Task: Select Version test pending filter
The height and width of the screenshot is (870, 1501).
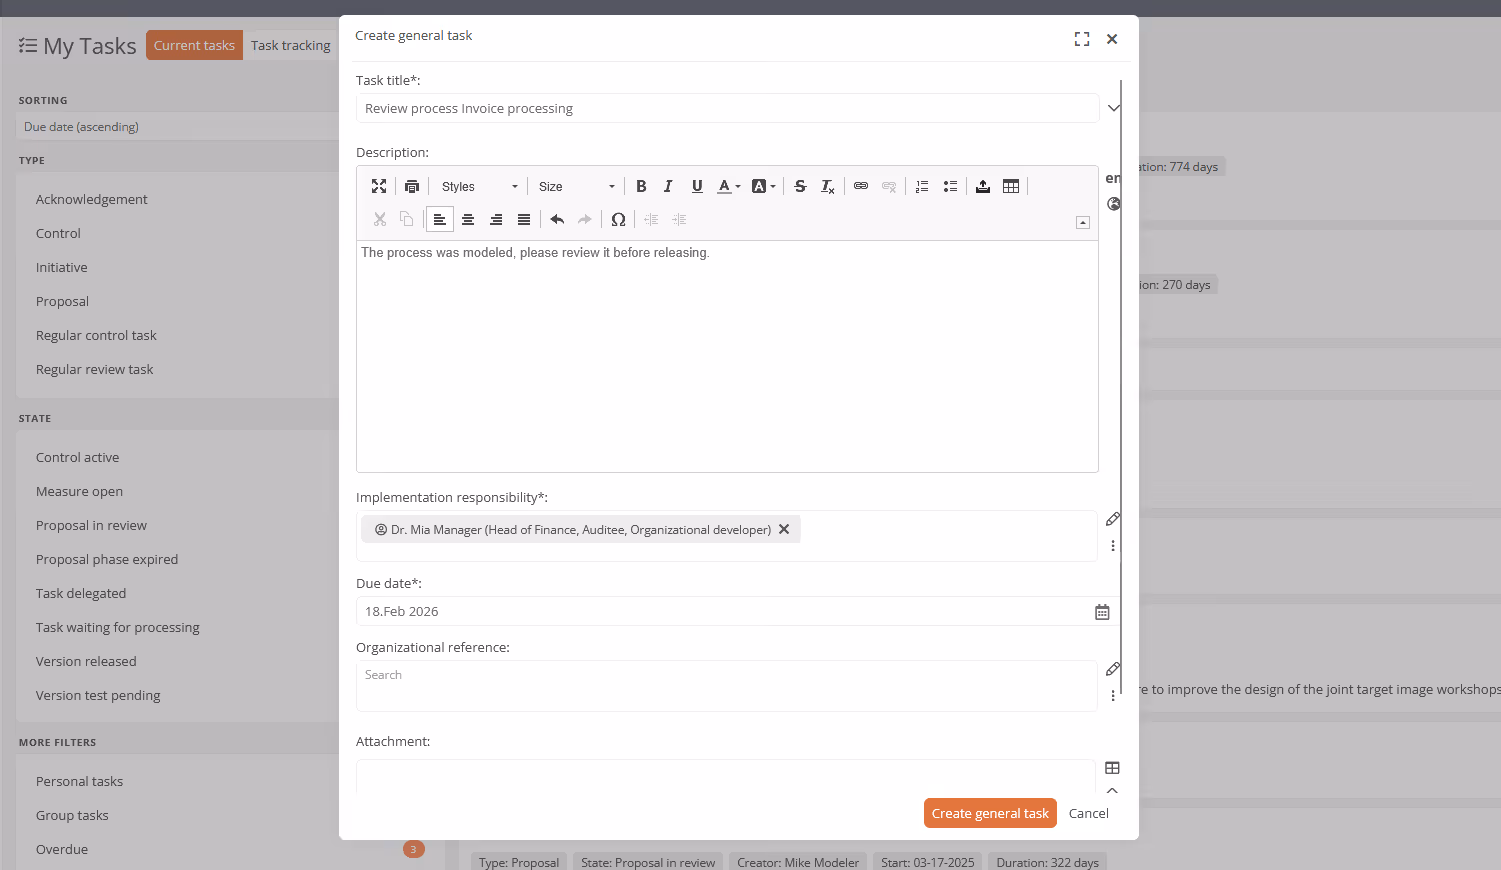Action: pos(98,695)
